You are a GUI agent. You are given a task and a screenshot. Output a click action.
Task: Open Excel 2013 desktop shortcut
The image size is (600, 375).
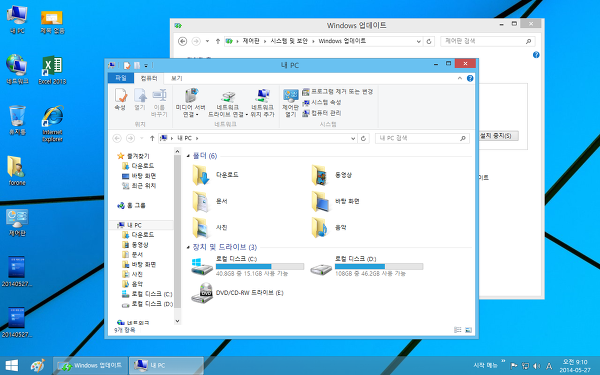52,70
